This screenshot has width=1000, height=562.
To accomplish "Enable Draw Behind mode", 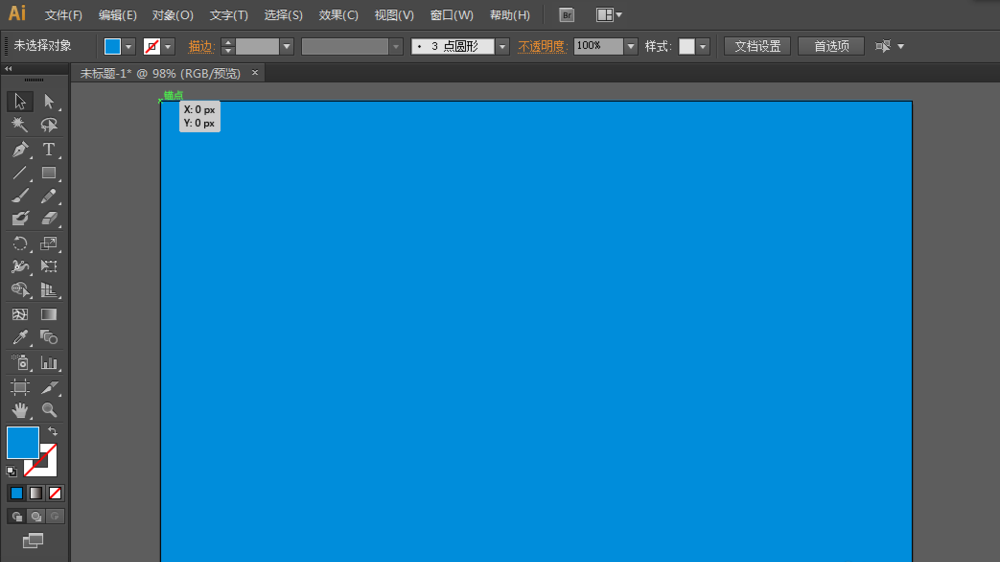I will 36,516.
